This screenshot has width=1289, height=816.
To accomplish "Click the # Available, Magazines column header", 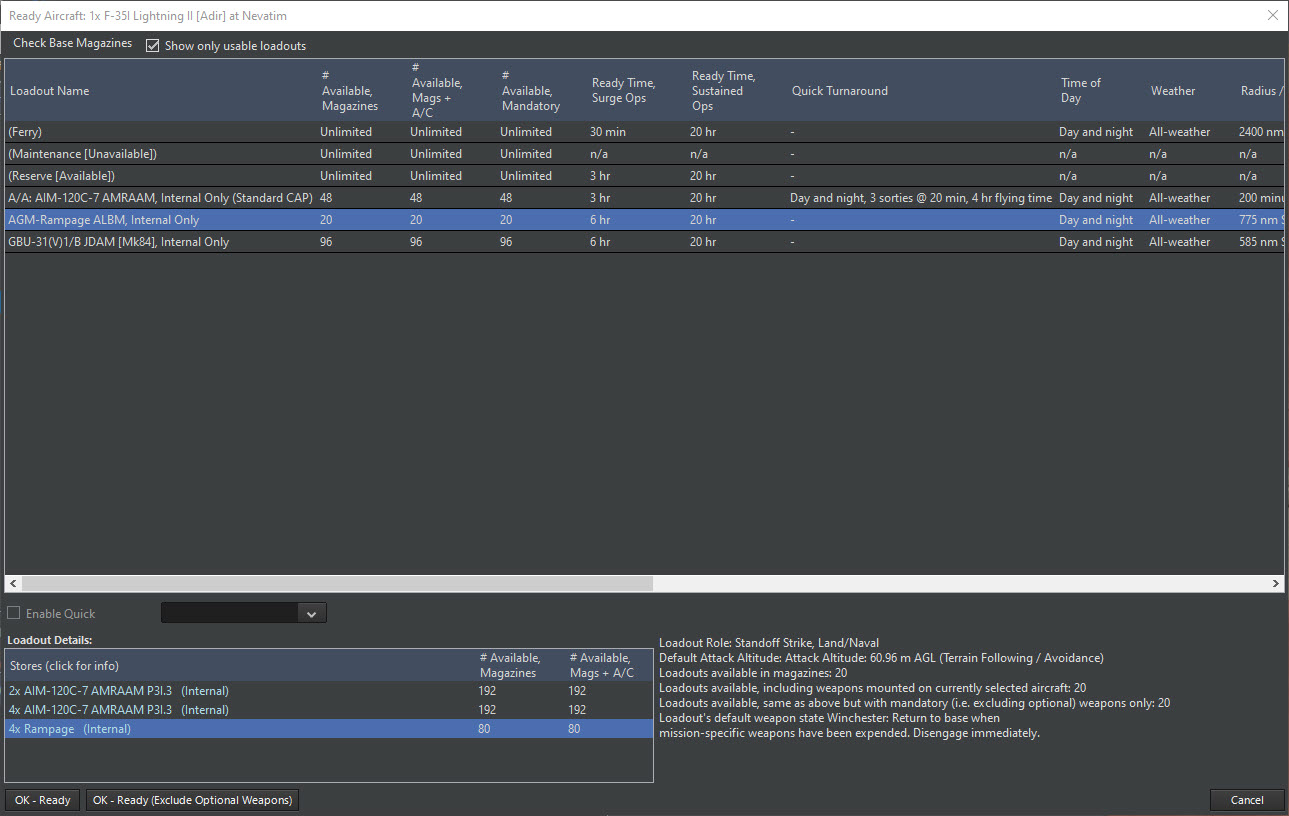I will click(361, 91).
